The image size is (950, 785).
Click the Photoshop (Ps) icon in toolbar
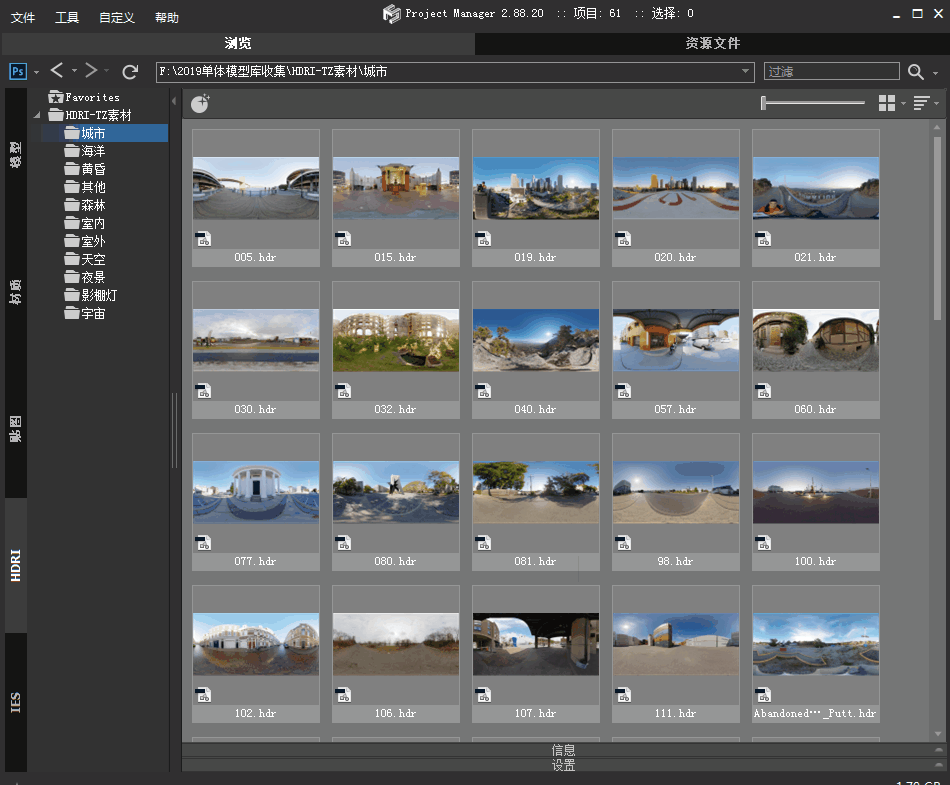18,71
